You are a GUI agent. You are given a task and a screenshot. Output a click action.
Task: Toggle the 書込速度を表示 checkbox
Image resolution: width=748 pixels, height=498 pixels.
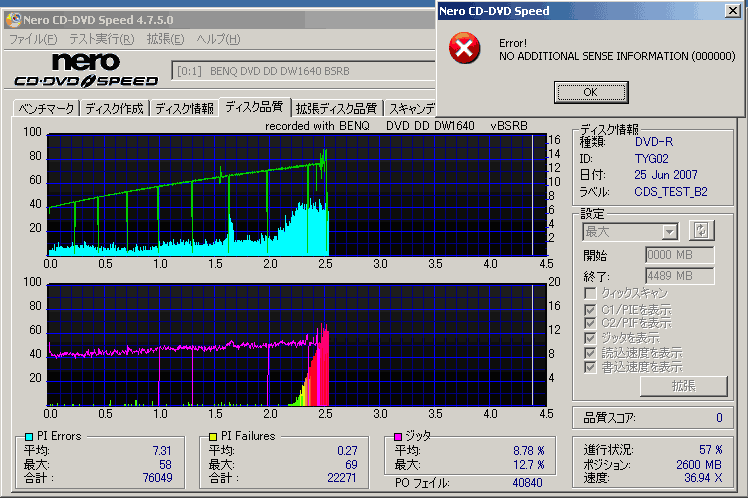(590, 367)
